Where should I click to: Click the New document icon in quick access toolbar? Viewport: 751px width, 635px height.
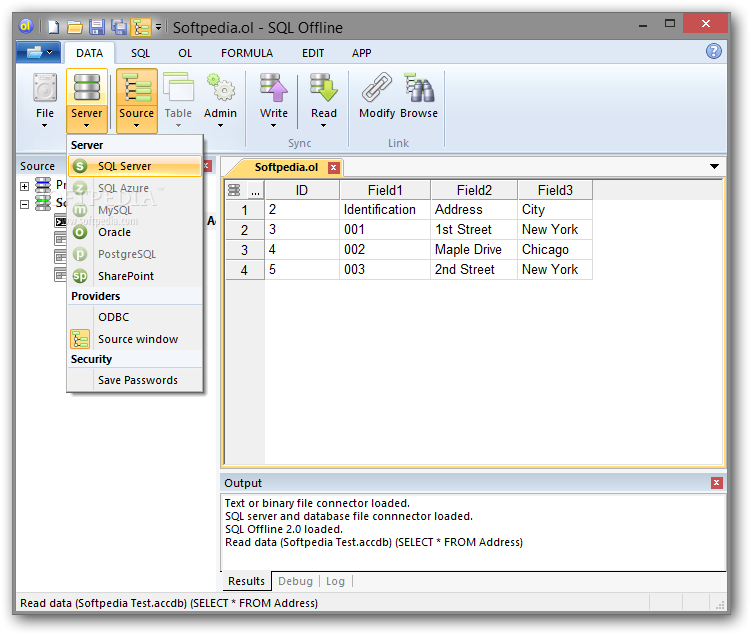pos(54,27)
